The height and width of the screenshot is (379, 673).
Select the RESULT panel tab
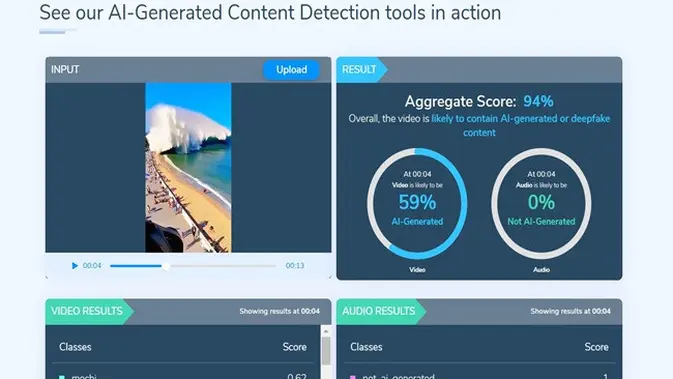click(362, 70)
